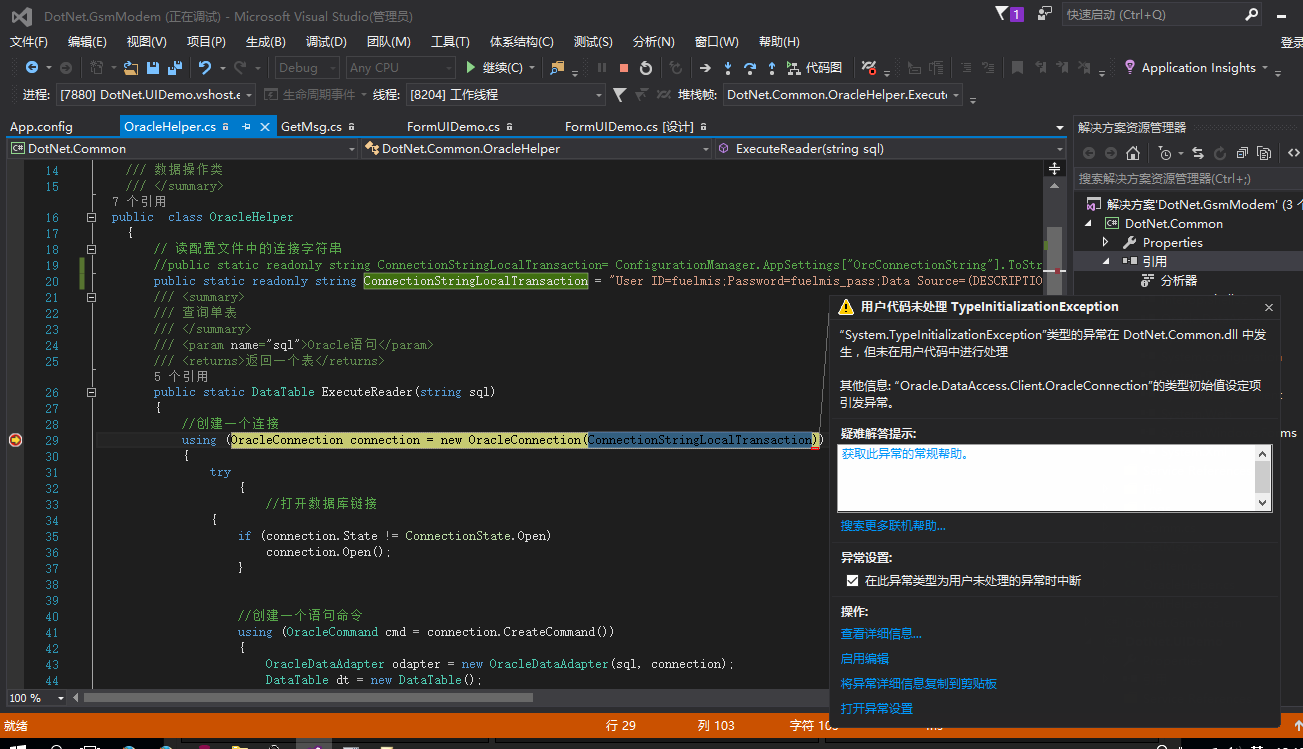The image size is (1303, 749).
Task: Open the Code Map (代码图) button
Action: tap(815, 67)
